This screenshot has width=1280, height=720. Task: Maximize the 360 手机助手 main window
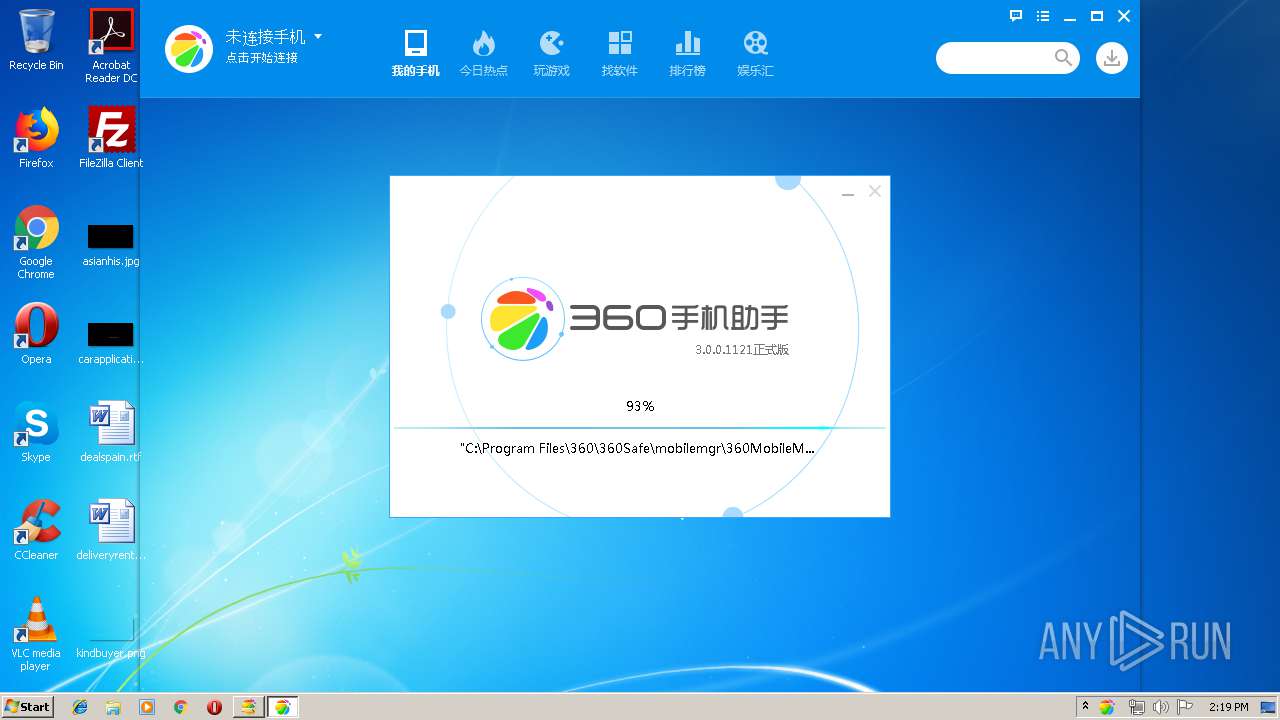[1097, 16]
